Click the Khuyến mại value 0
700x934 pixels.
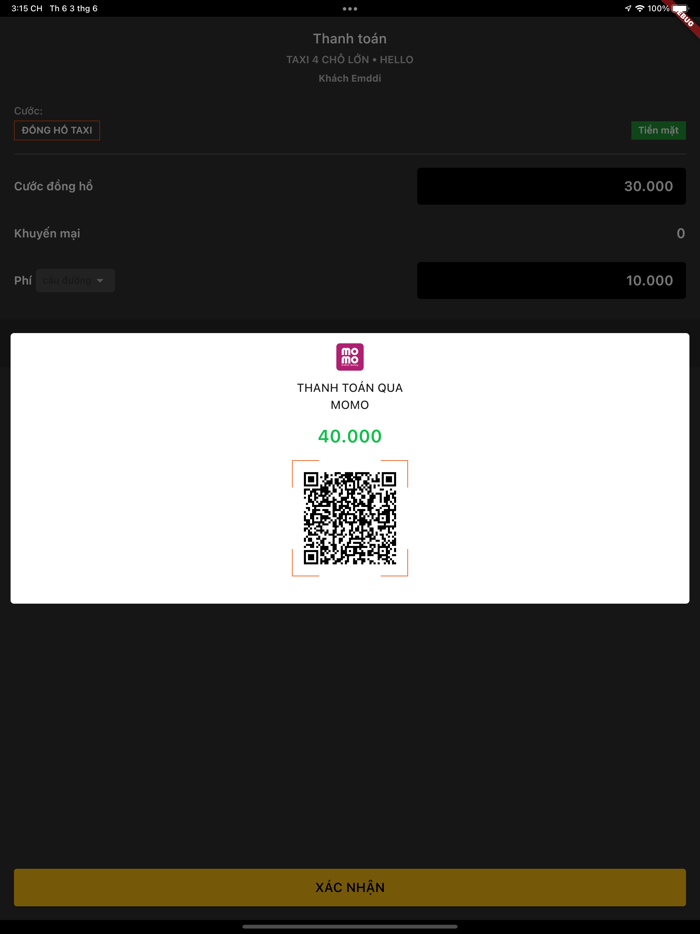[x=681, y=234]
